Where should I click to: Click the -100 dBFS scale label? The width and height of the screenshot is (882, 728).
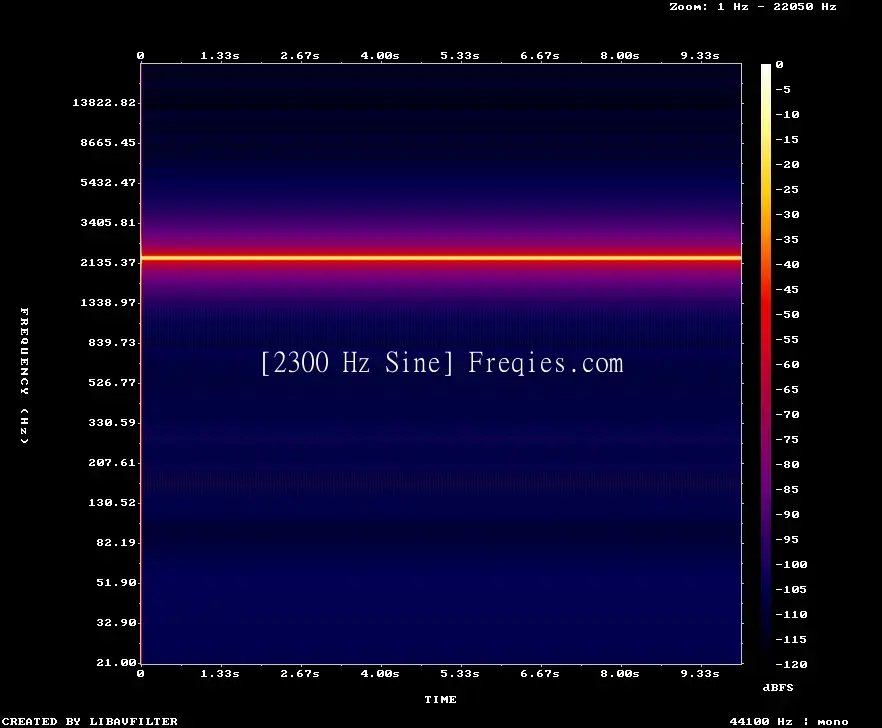tap(791, 564)
